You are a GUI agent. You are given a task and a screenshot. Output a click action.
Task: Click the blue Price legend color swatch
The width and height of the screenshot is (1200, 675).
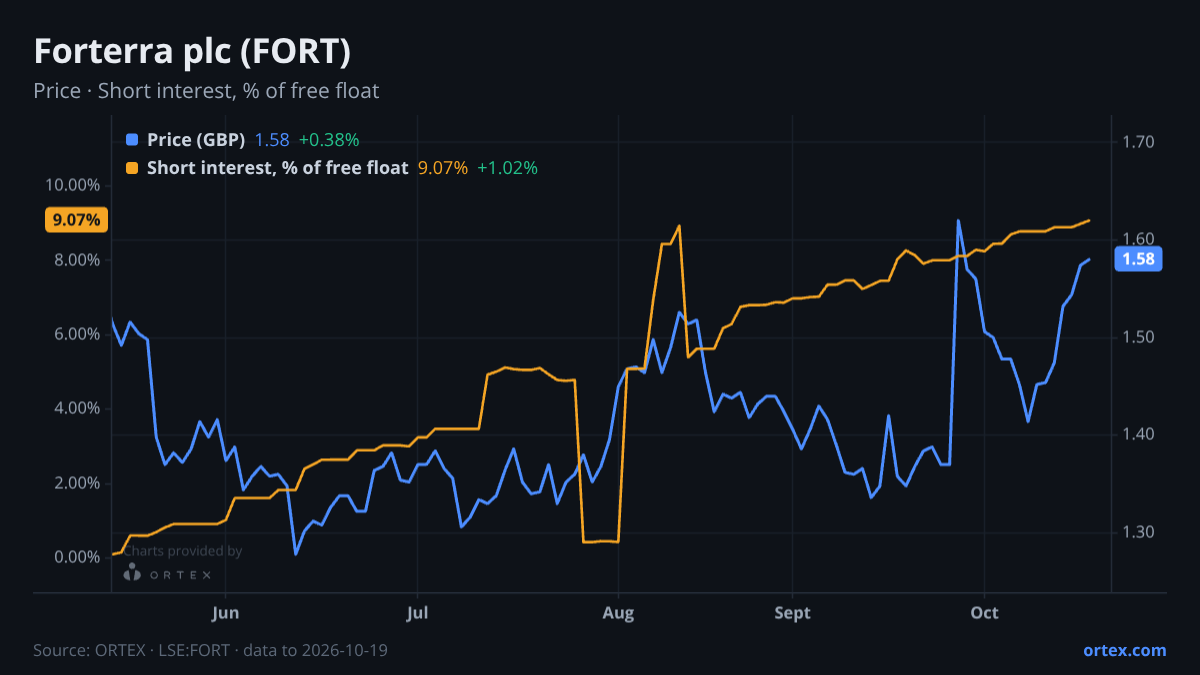pos(132,140)
